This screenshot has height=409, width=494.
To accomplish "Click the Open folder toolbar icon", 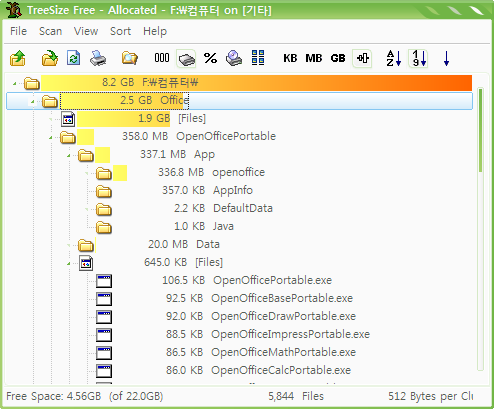I will click(x=49, y=58).
